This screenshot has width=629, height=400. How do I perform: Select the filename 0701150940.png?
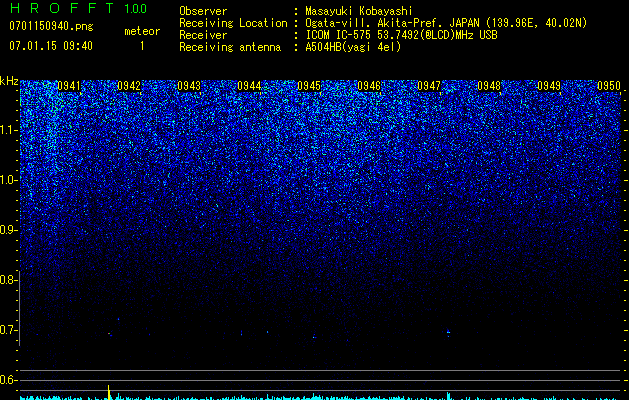51,26
